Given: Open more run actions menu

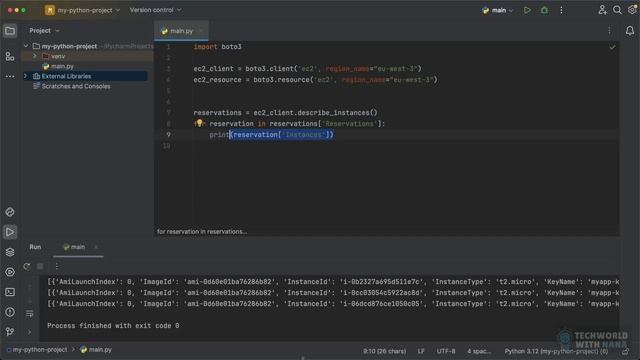Looking at the screenshot, I should tap(561, 10).
